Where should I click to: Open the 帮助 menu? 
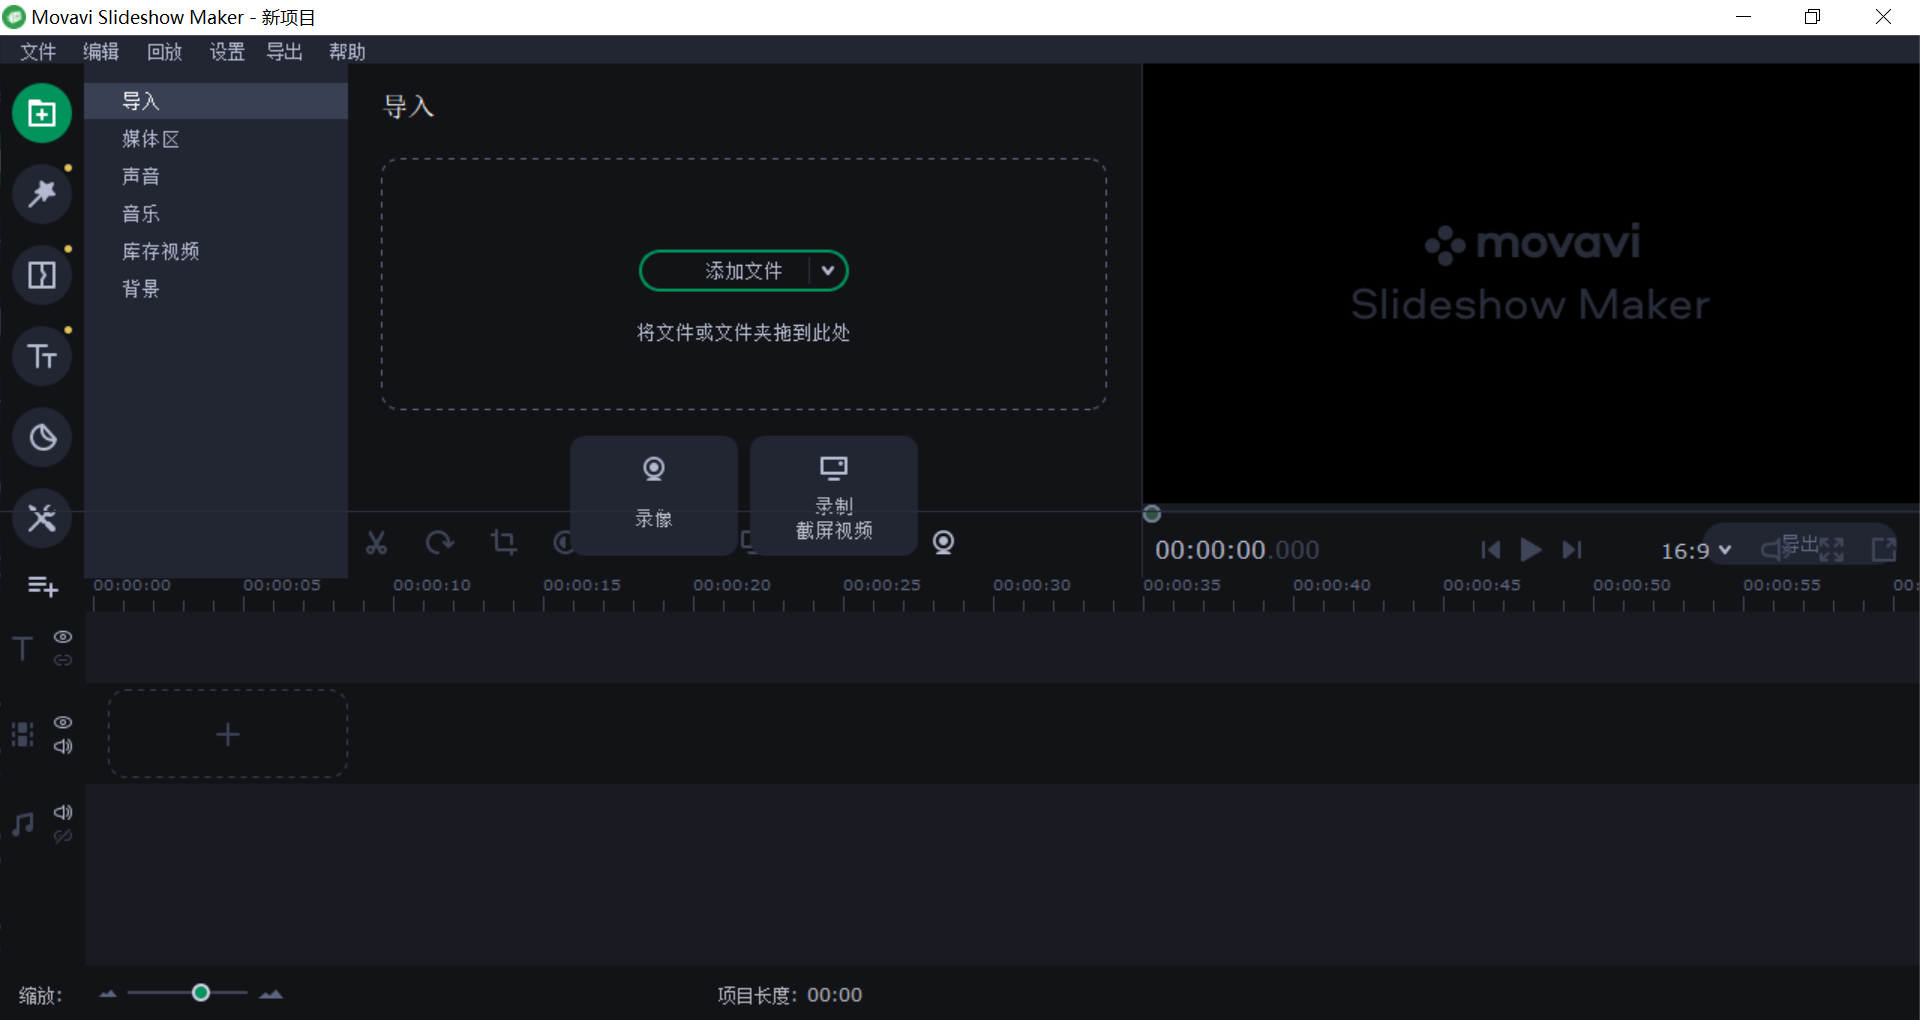tap(347, 52)
